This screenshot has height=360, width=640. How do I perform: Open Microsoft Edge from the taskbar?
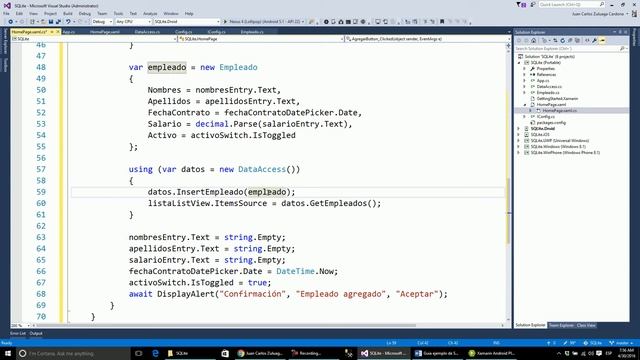click(x=155, y=353)
